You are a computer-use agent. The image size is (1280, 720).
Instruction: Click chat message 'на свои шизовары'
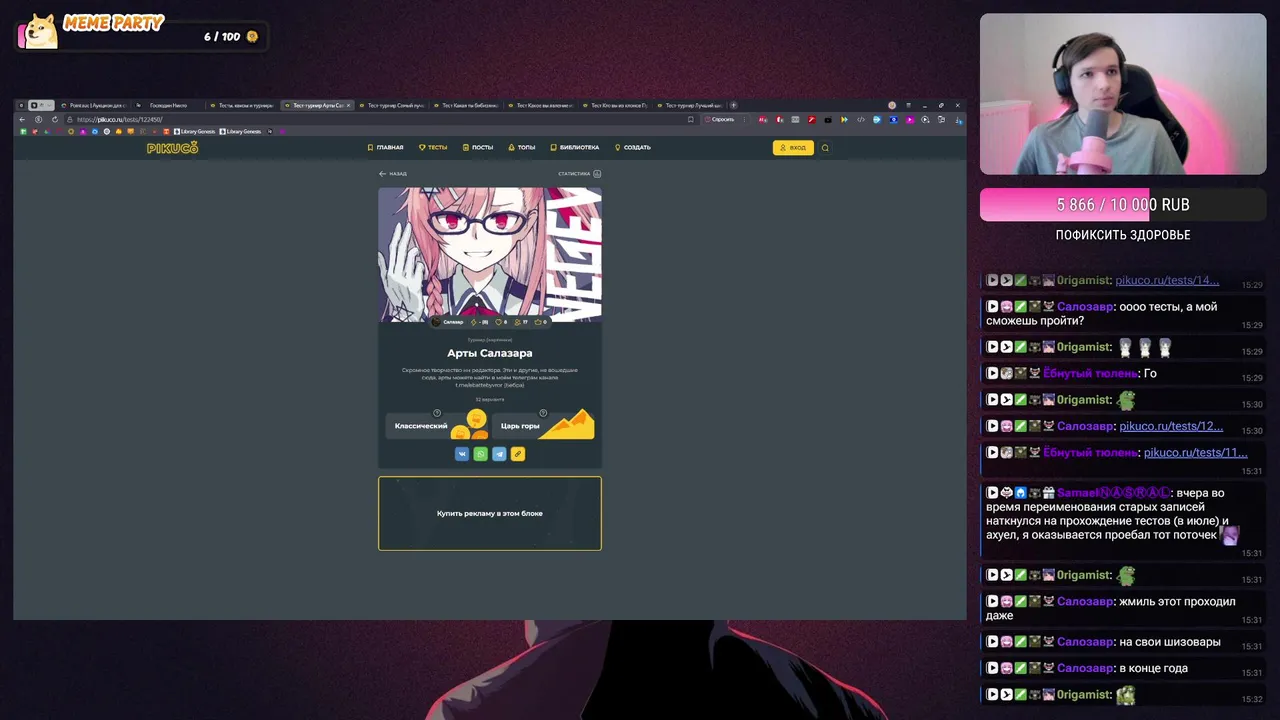click(1170, 642)
